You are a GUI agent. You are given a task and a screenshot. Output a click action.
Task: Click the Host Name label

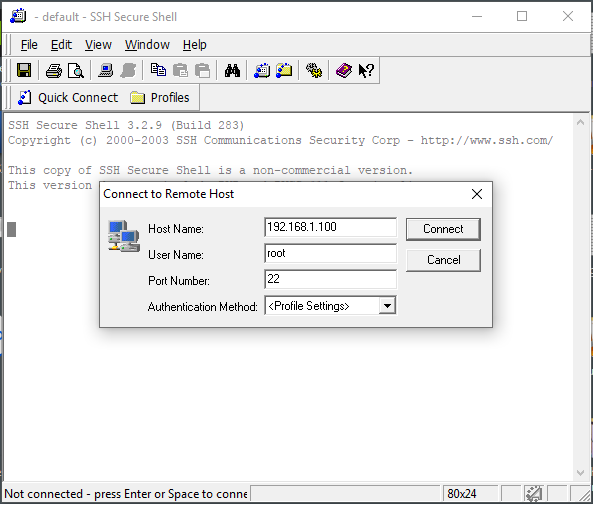pos(176,229)
